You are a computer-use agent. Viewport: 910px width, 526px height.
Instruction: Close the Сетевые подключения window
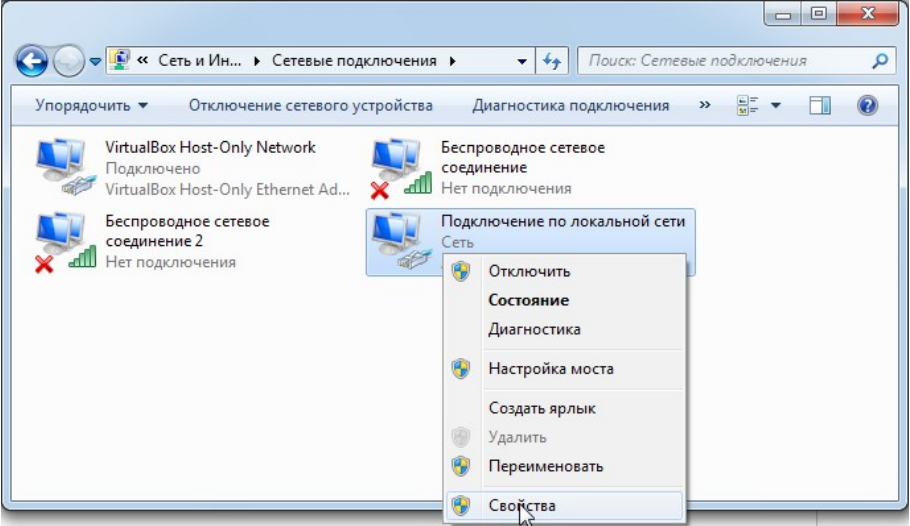pyautogui.click(x=868, y=13)
